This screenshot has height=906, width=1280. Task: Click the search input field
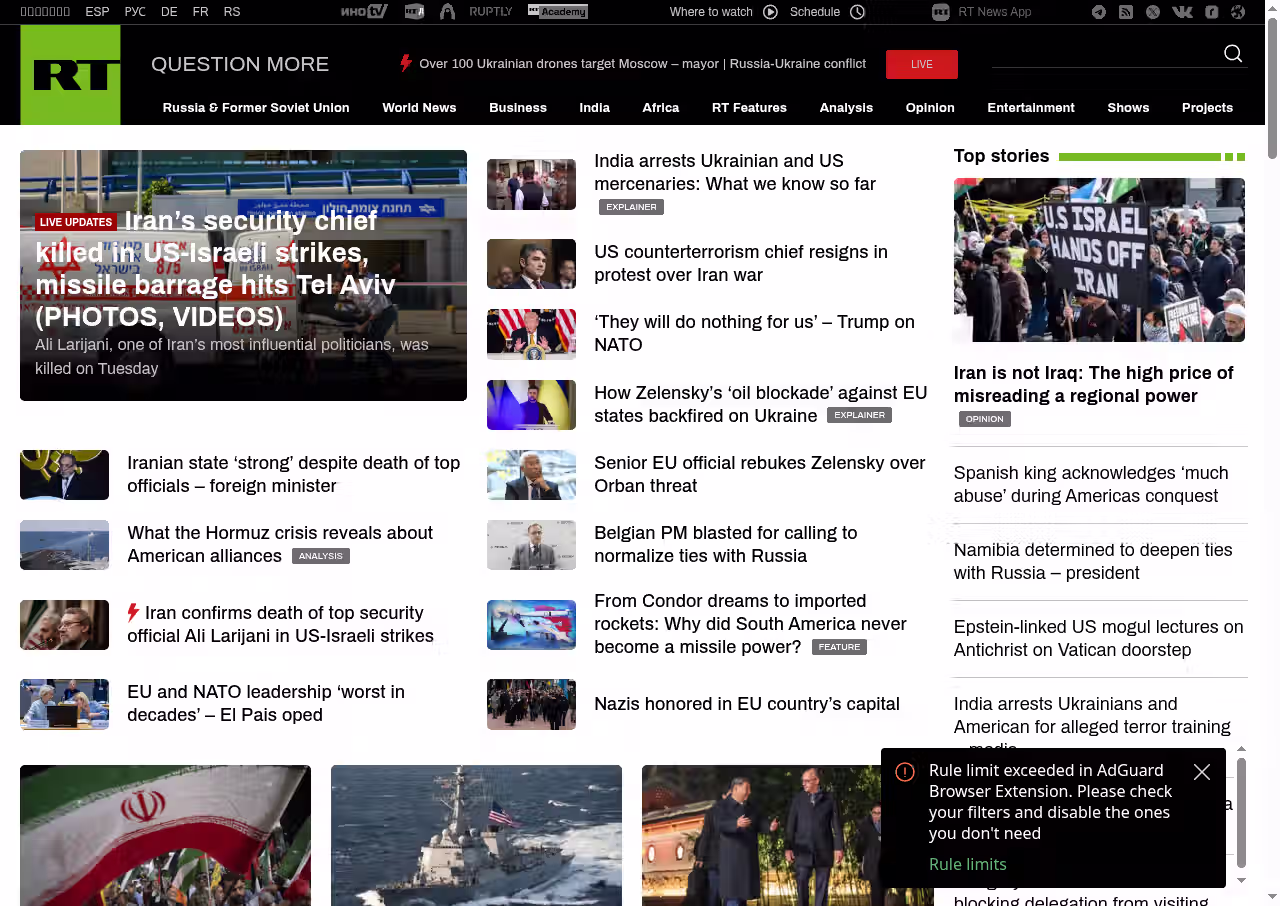point(1105,54)
